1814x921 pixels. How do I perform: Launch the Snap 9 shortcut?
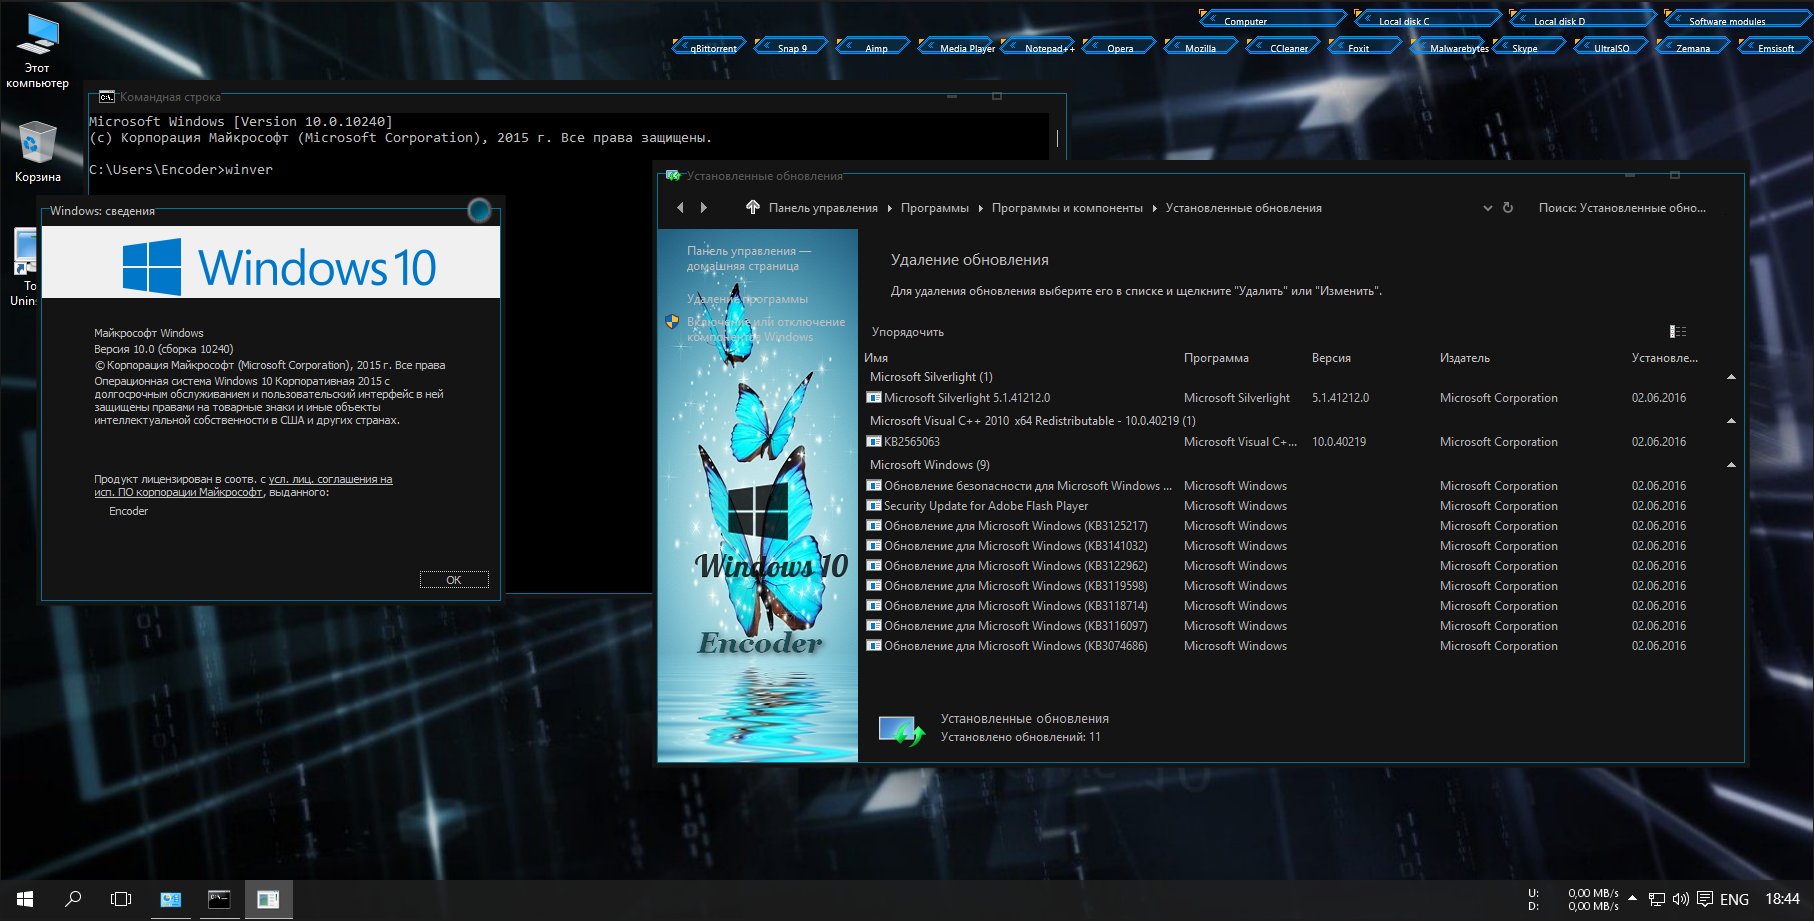tap(791, 47)
